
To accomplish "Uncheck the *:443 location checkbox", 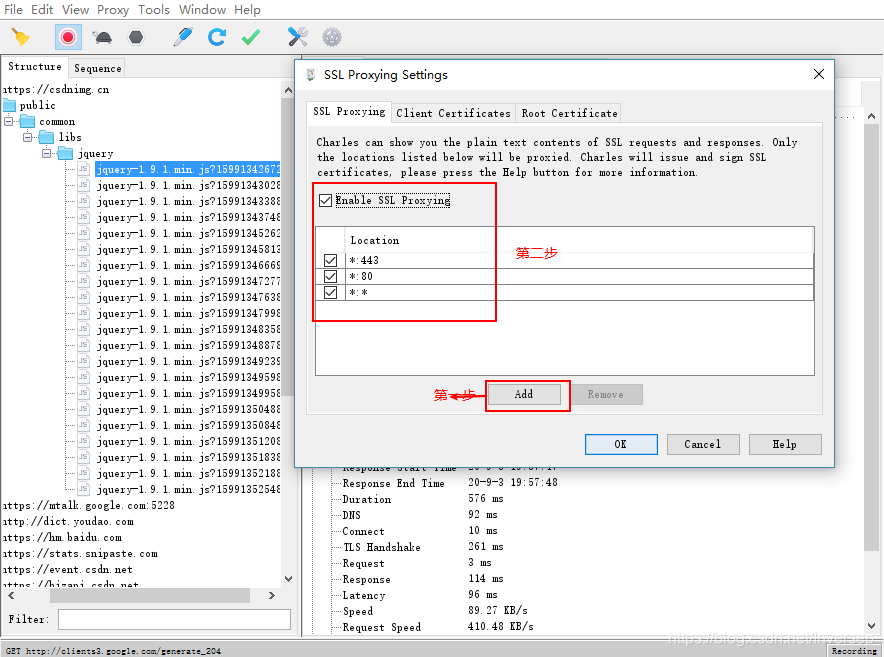I will 330,260.
